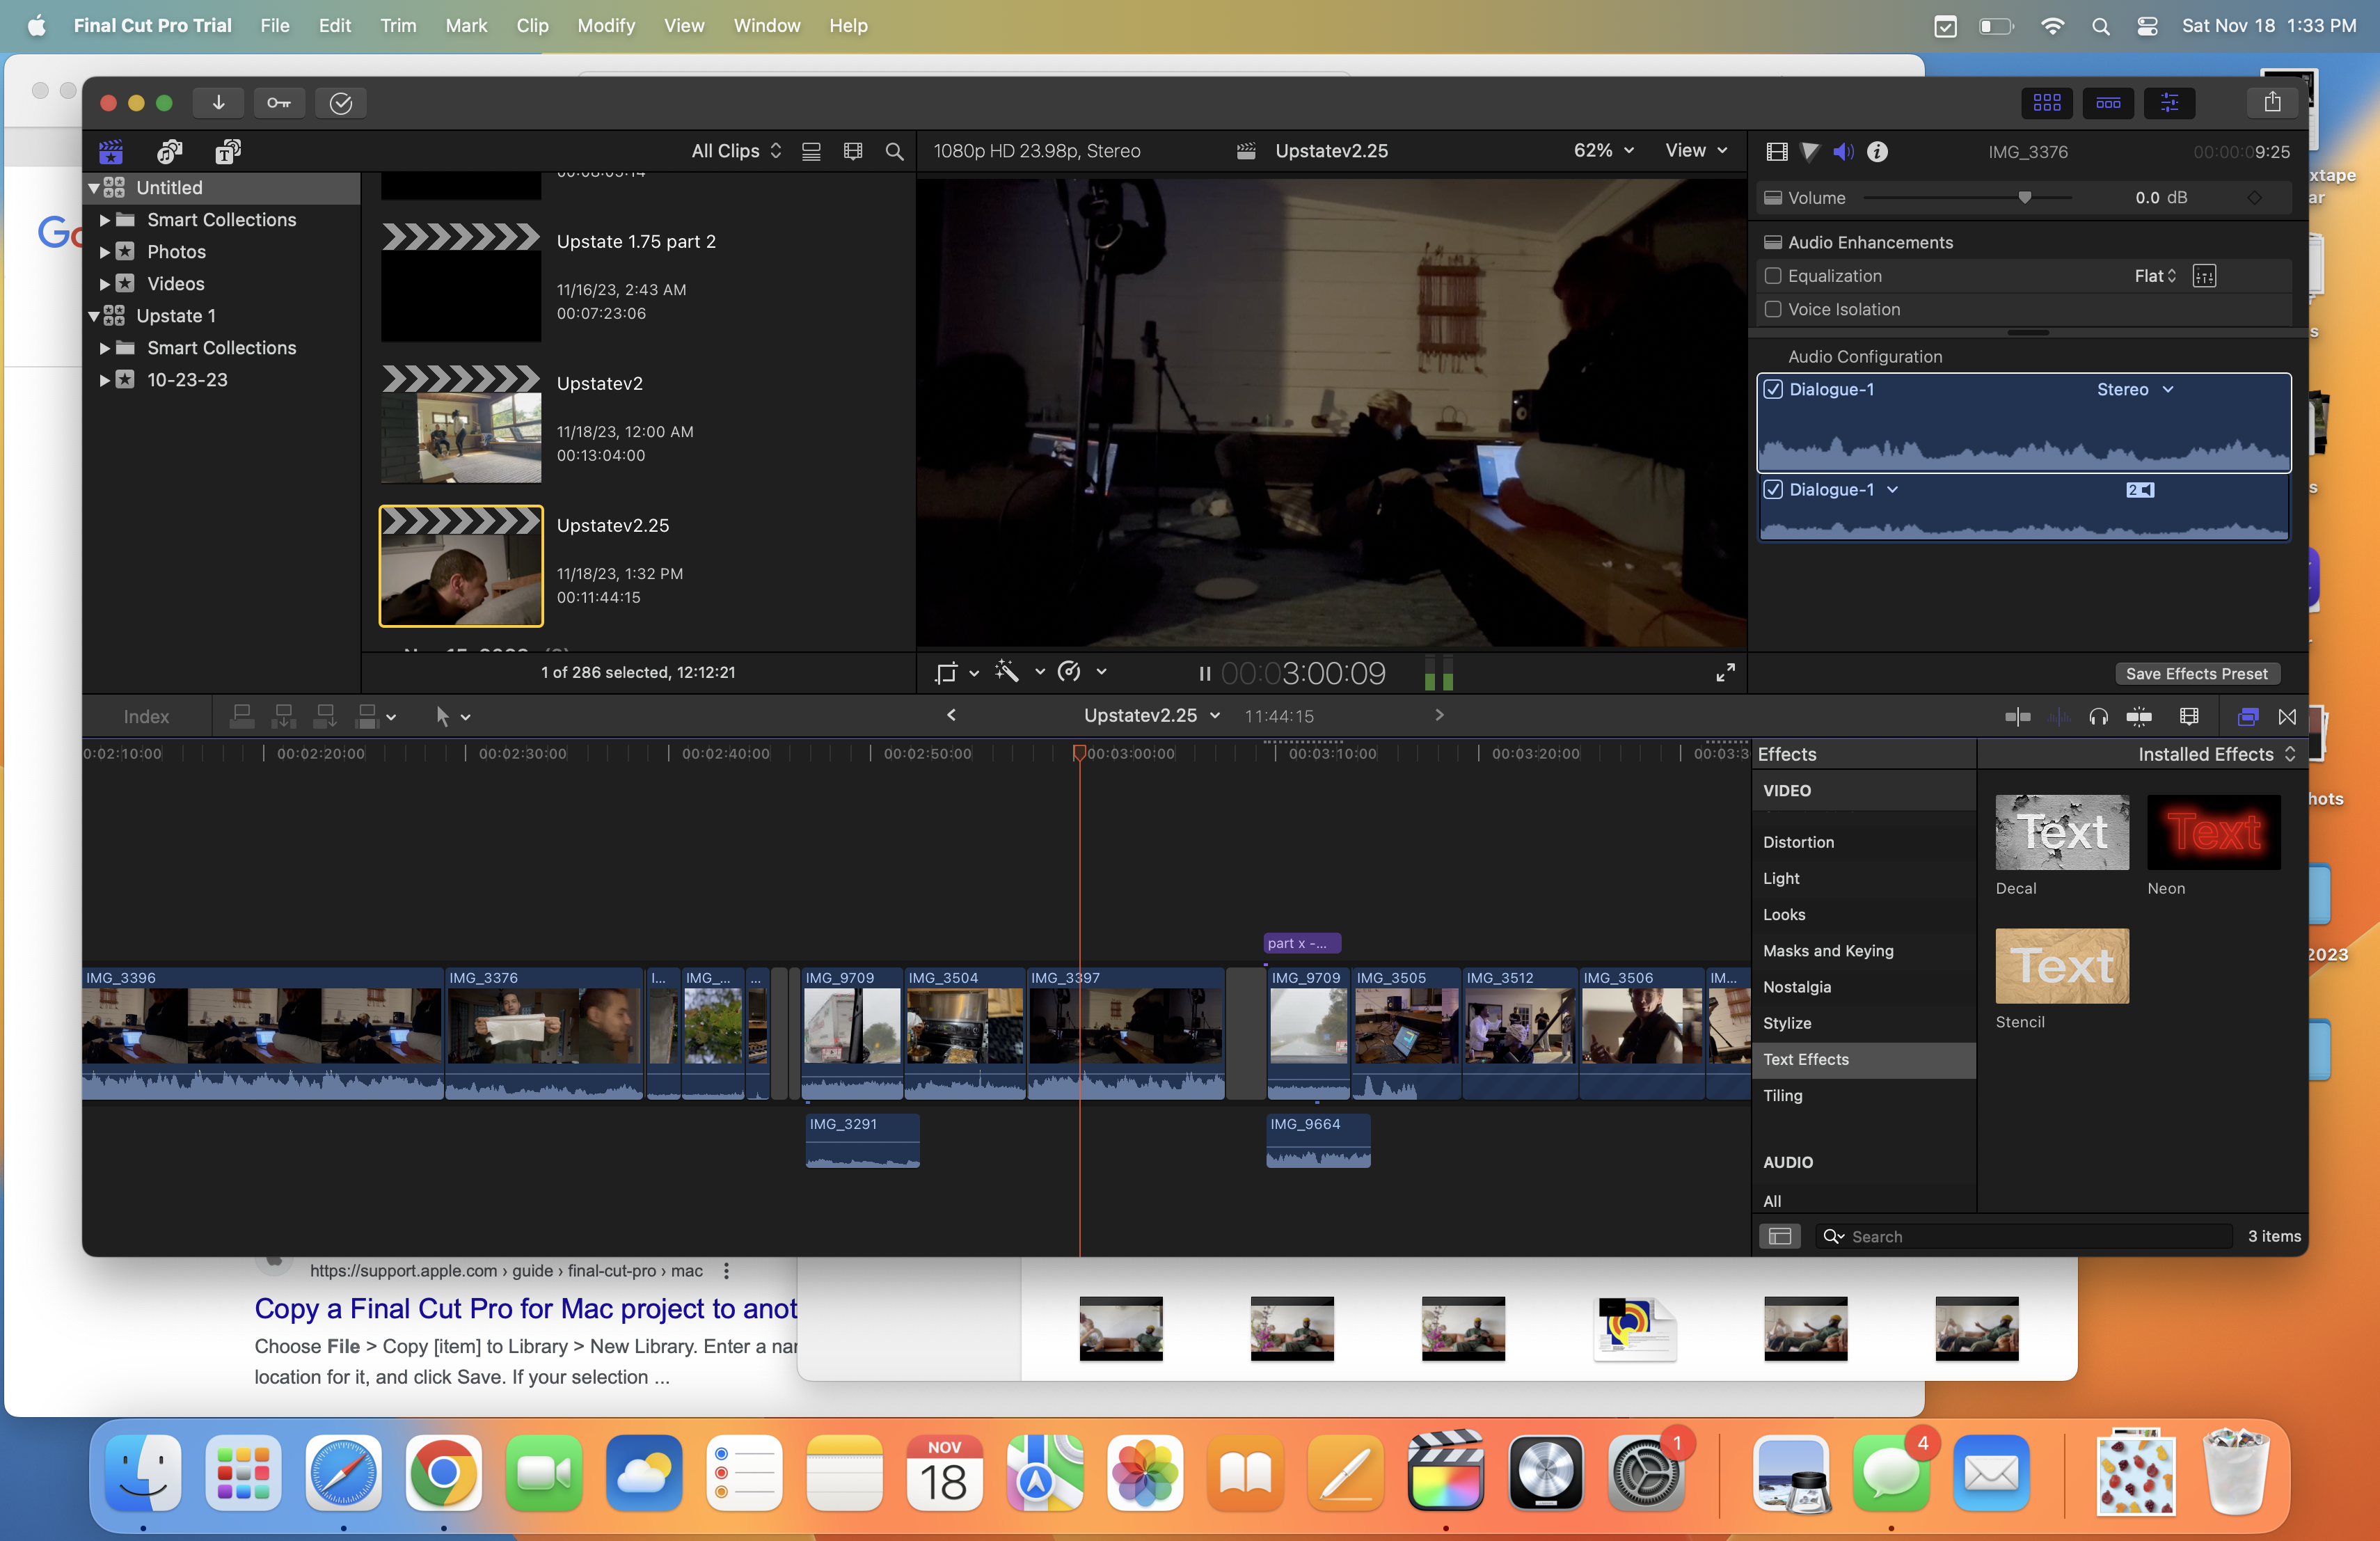This screenshot has height=1541, width=2380.
Task: Open the crop transform tool icon
Action: (945, 672)
